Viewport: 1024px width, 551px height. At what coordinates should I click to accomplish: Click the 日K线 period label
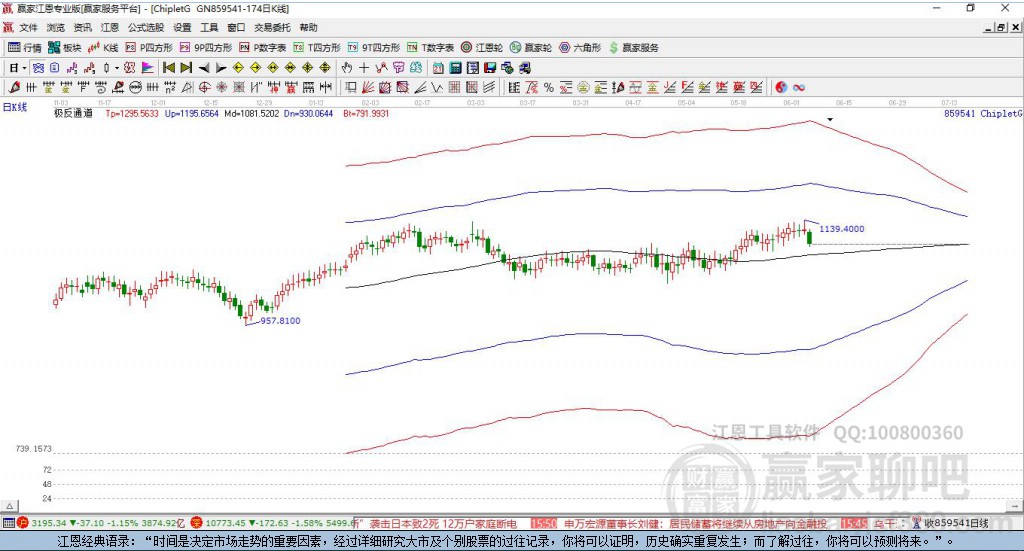(15, 107)
